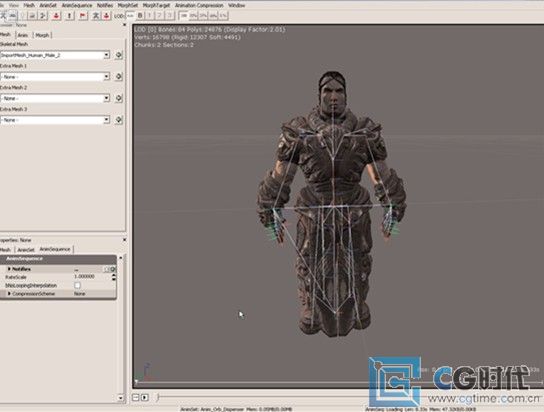Viewport: 544px width, 412px height.
Task: Set playback speed to 50%
Action: point(194,16)
